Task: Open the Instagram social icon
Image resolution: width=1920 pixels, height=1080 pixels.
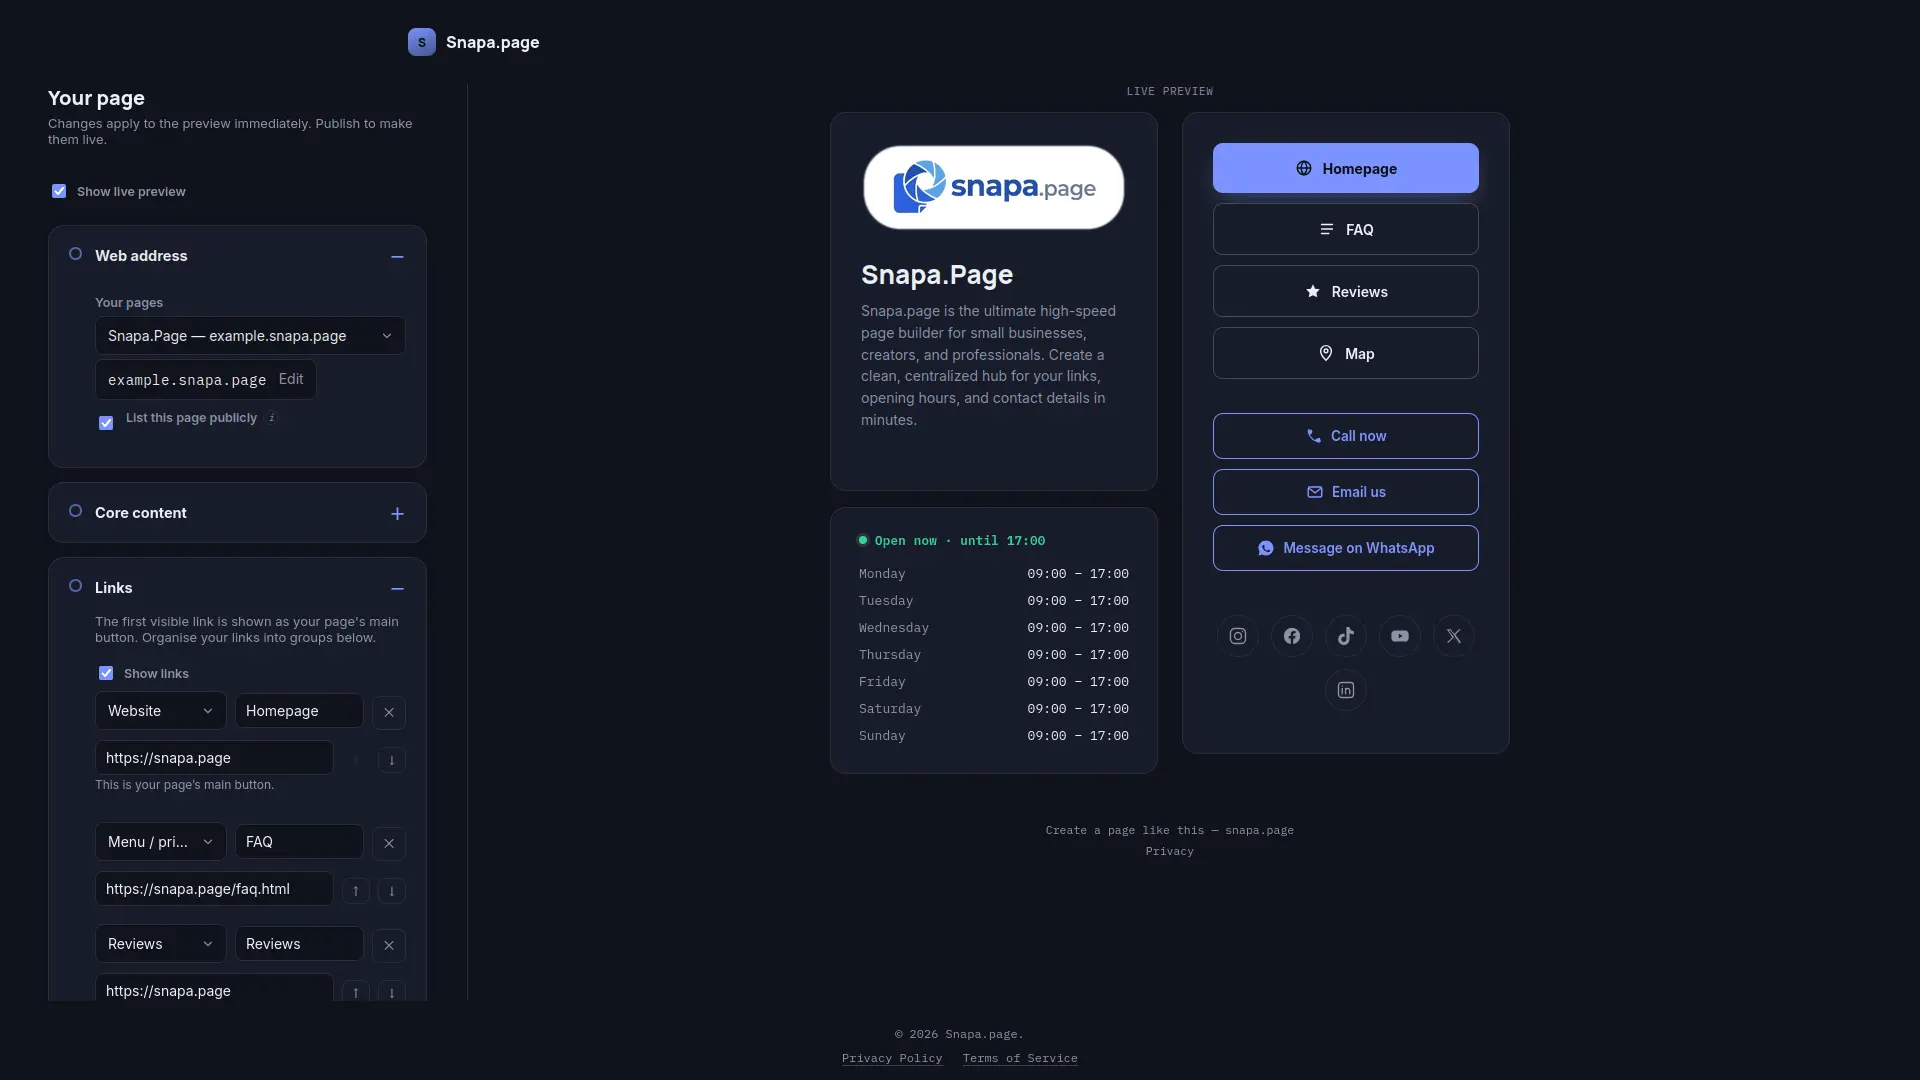Action: click(1238, 636)
